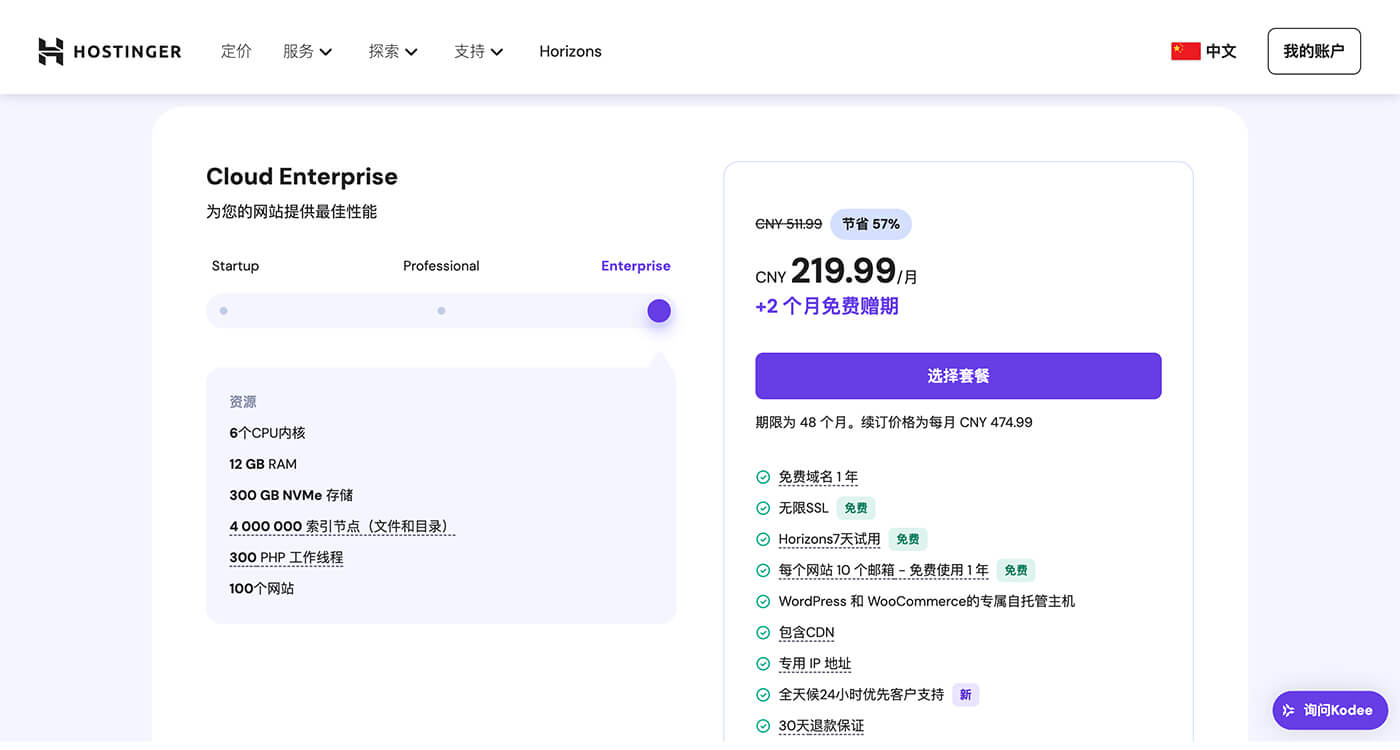Image resolution: width=1400 pixels, height=750 pixels.
Task: Click checkmark icon beside 30天退款保证
Action: 763,725
